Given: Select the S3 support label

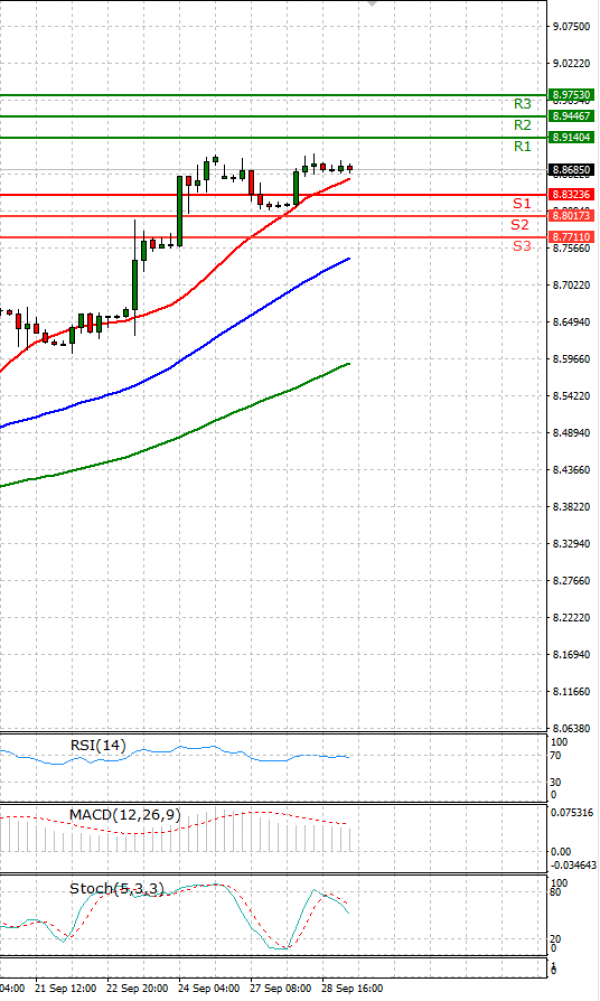Looking at the screenshot, I should [521, 246].
